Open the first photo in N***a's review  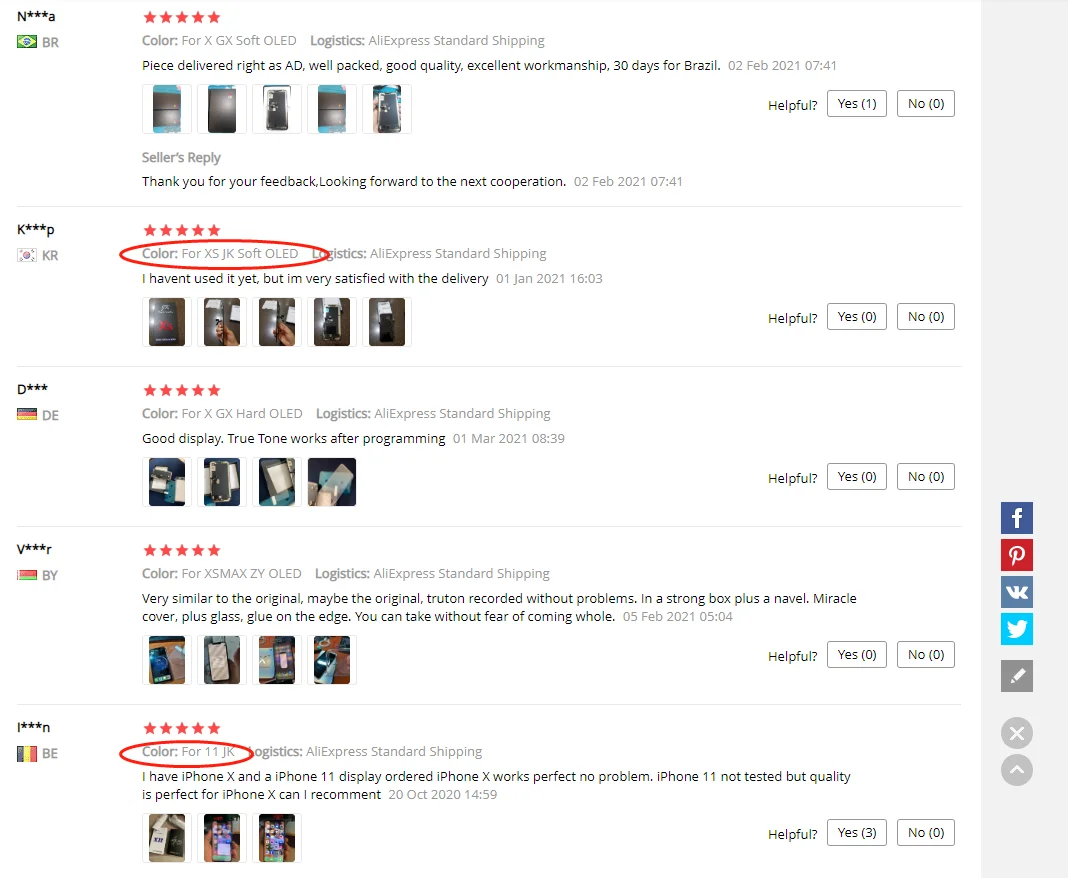(167, 109)
